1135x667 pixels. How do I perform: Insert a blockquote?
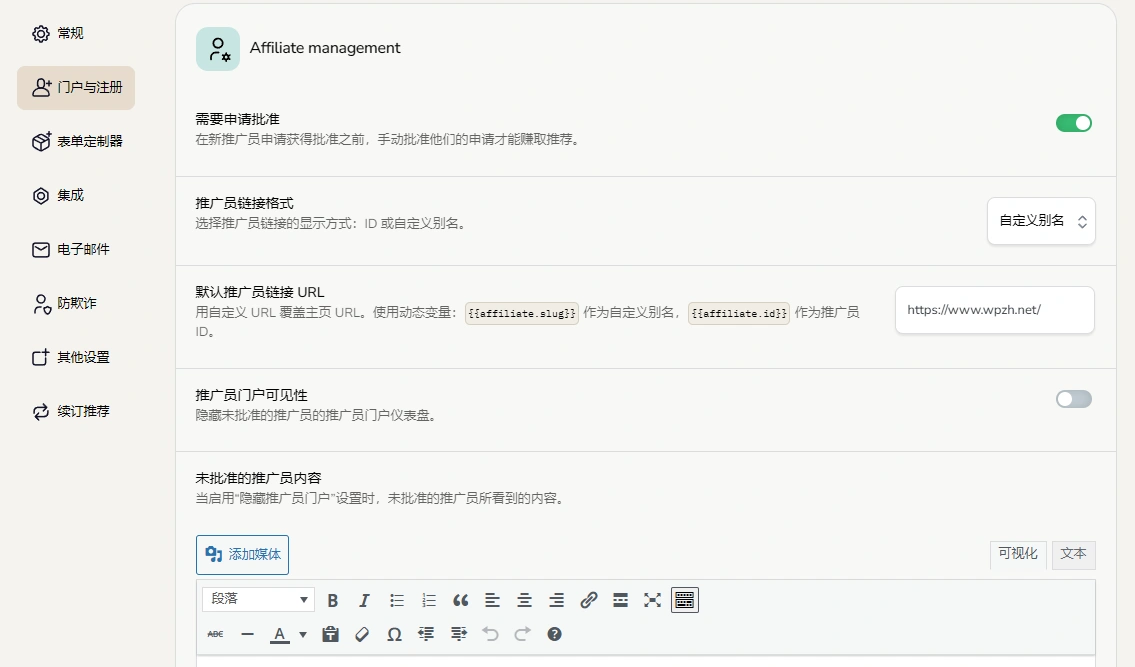pos(460,600)
